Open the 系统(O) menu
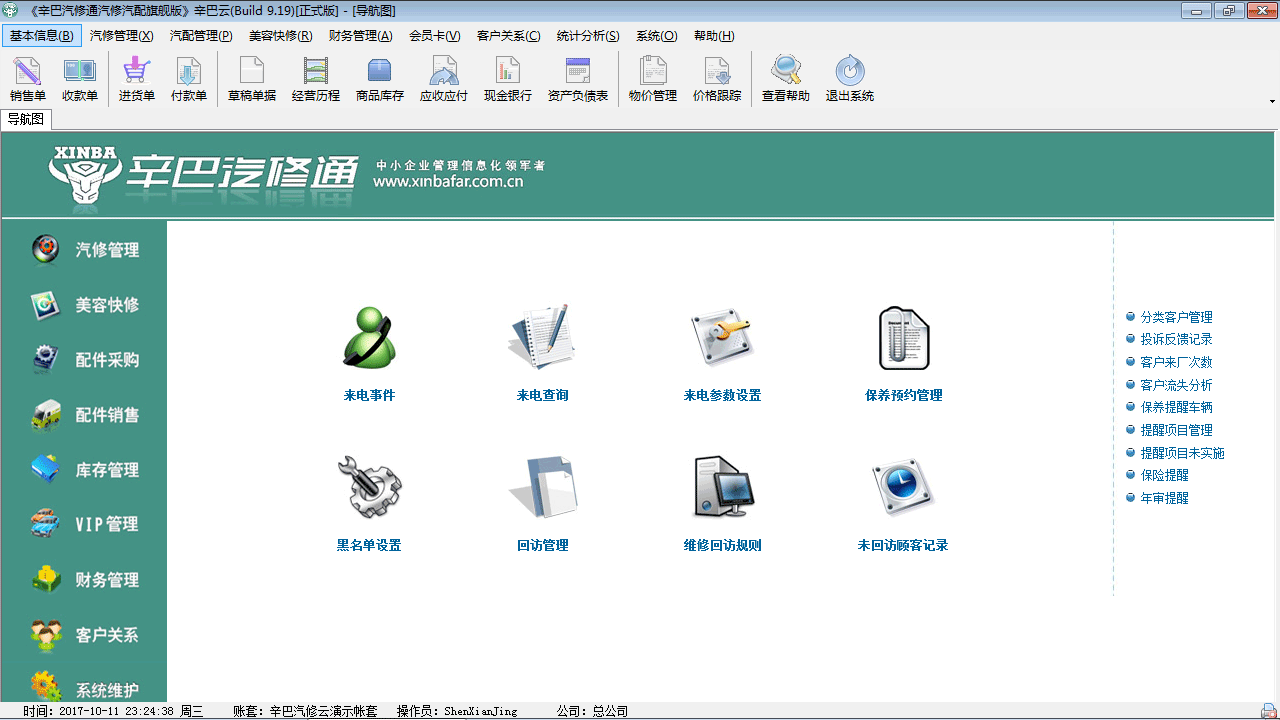This screenshot has width=1280, height=720. pos(657,36)
